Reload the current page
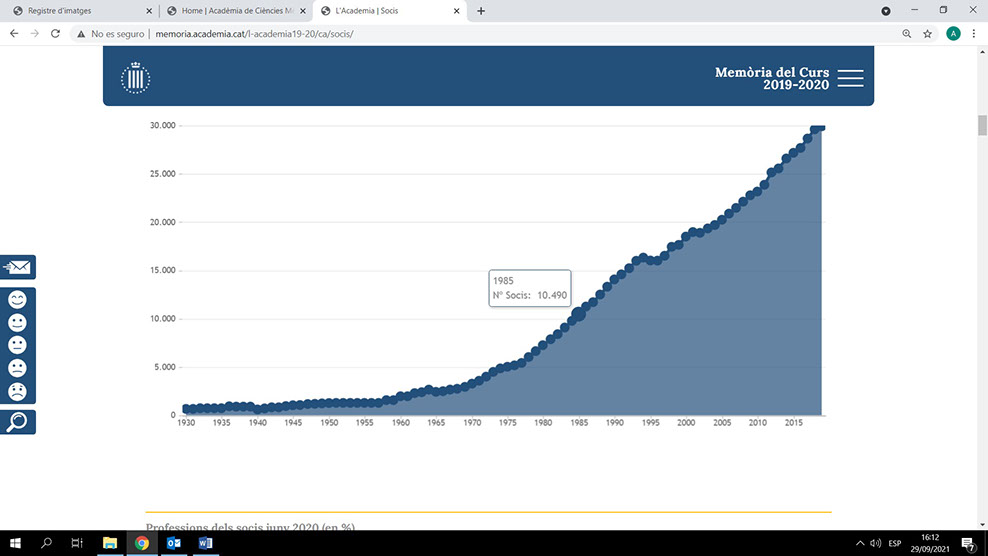The height and width of the screenshot is (556, 988). (x=55, y=33)
